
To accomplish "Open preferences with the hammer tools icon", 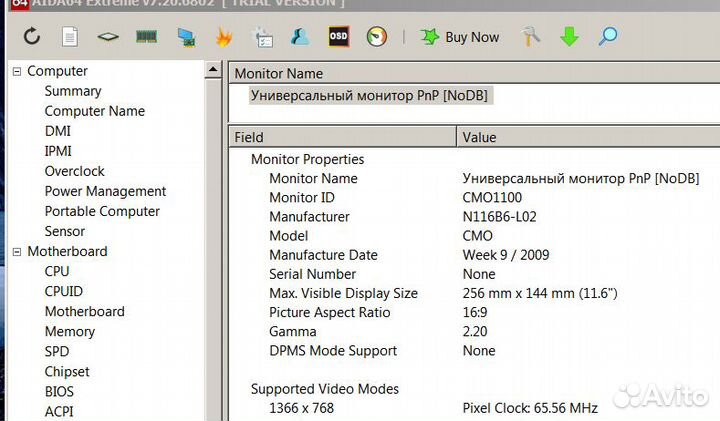I will pos(530,36).
